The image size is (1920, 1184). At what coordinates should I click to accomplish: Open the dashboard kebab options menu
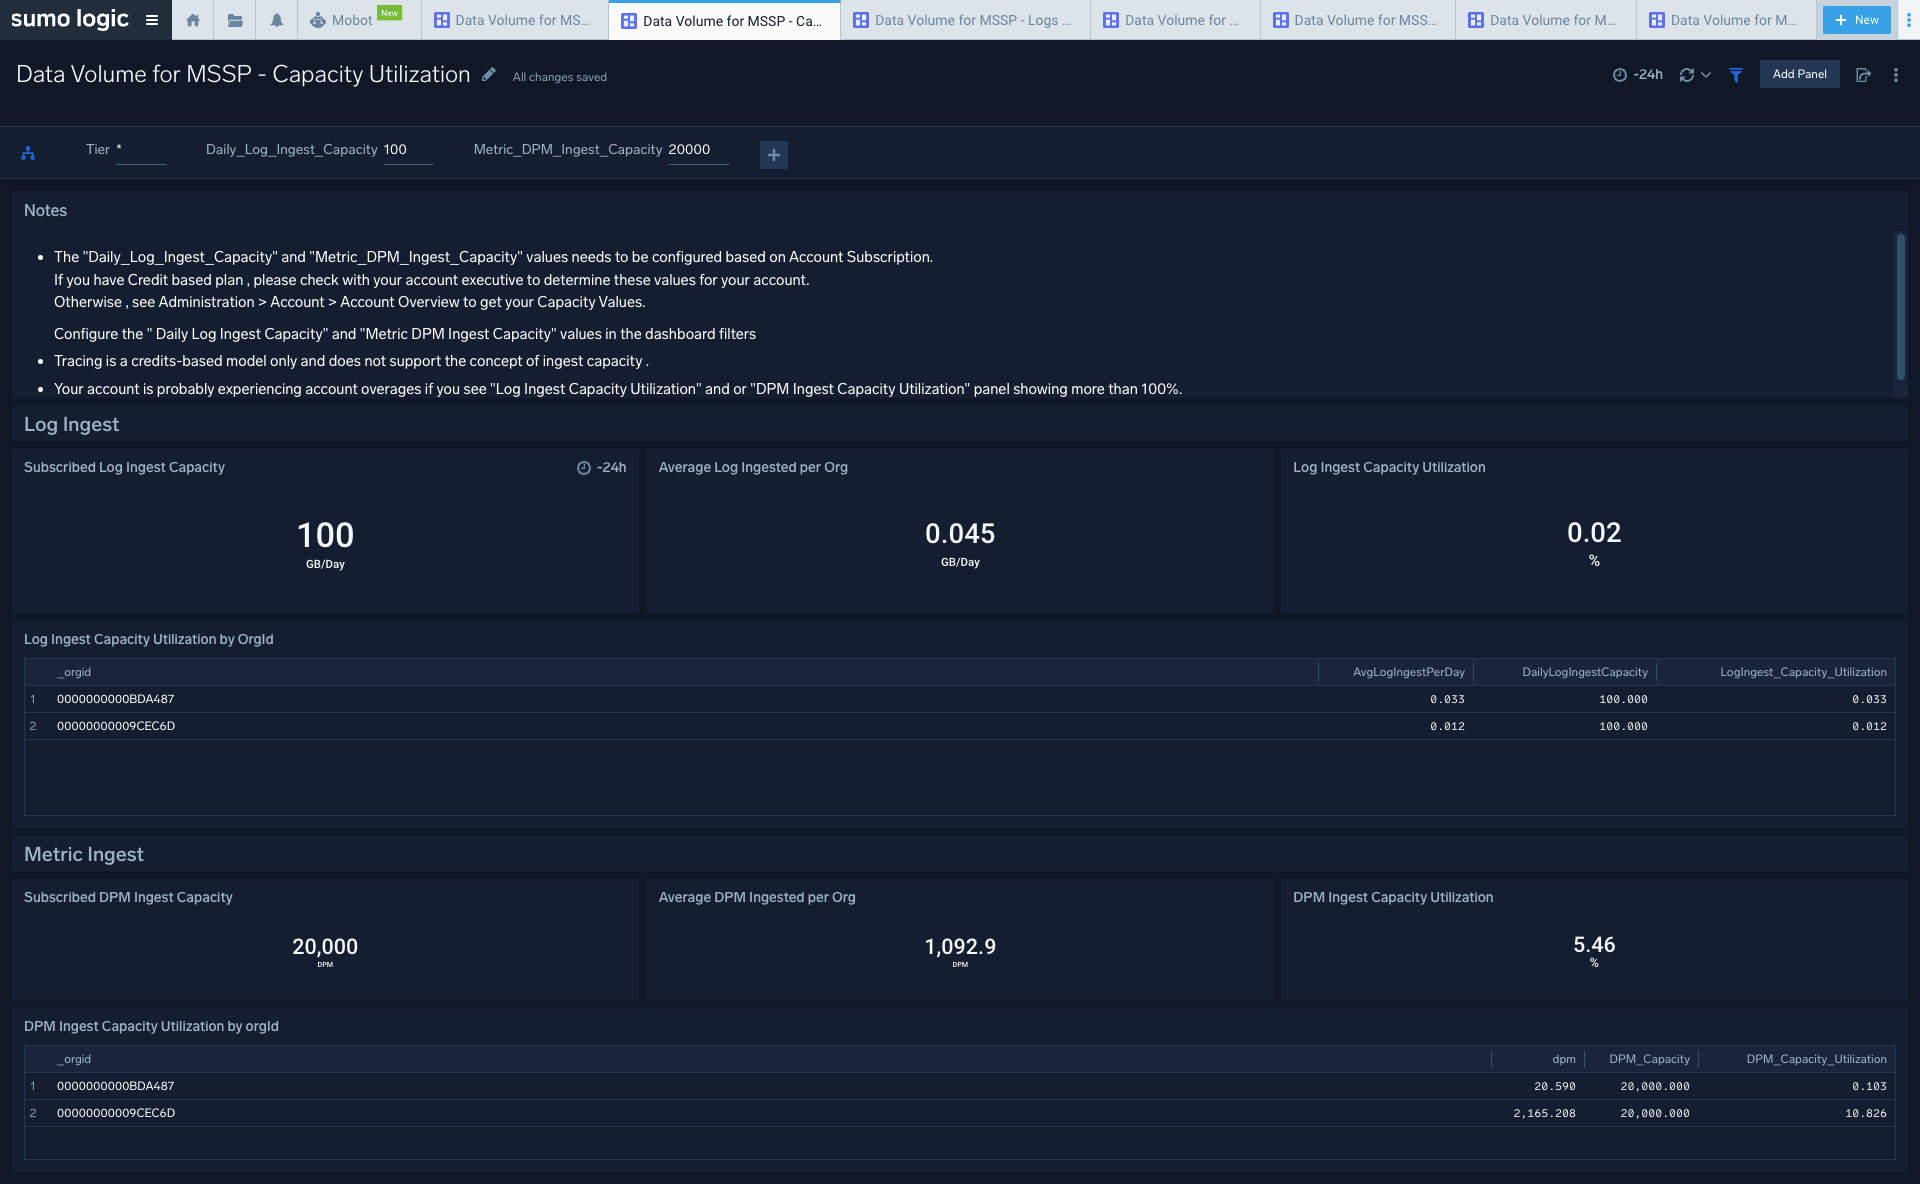coord(1896,75)
